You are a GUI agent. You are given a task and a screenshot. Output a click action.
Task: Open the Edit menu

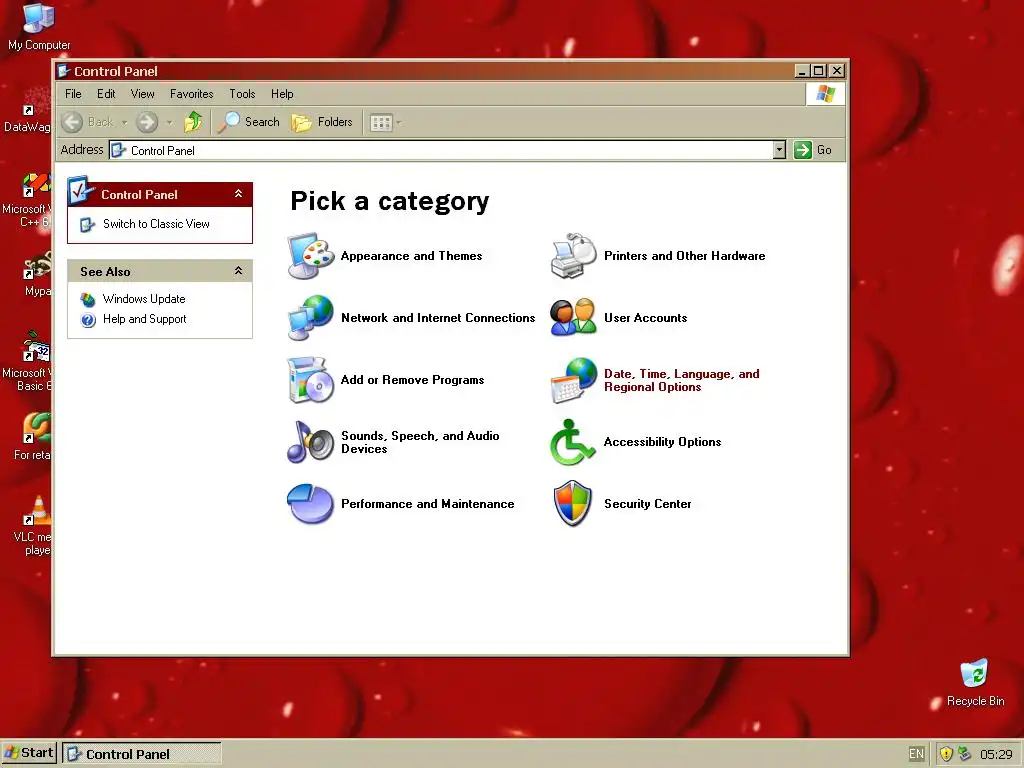(106, 94)
